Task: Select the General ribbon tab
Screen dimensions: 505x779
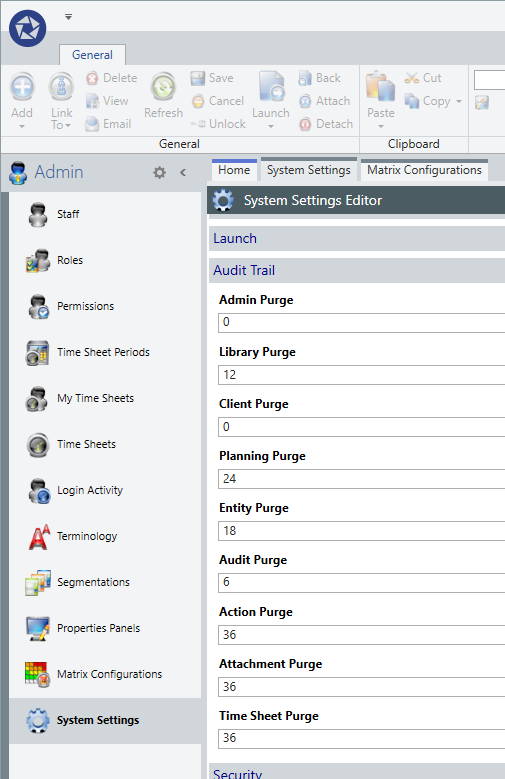Action: (92, 55)
